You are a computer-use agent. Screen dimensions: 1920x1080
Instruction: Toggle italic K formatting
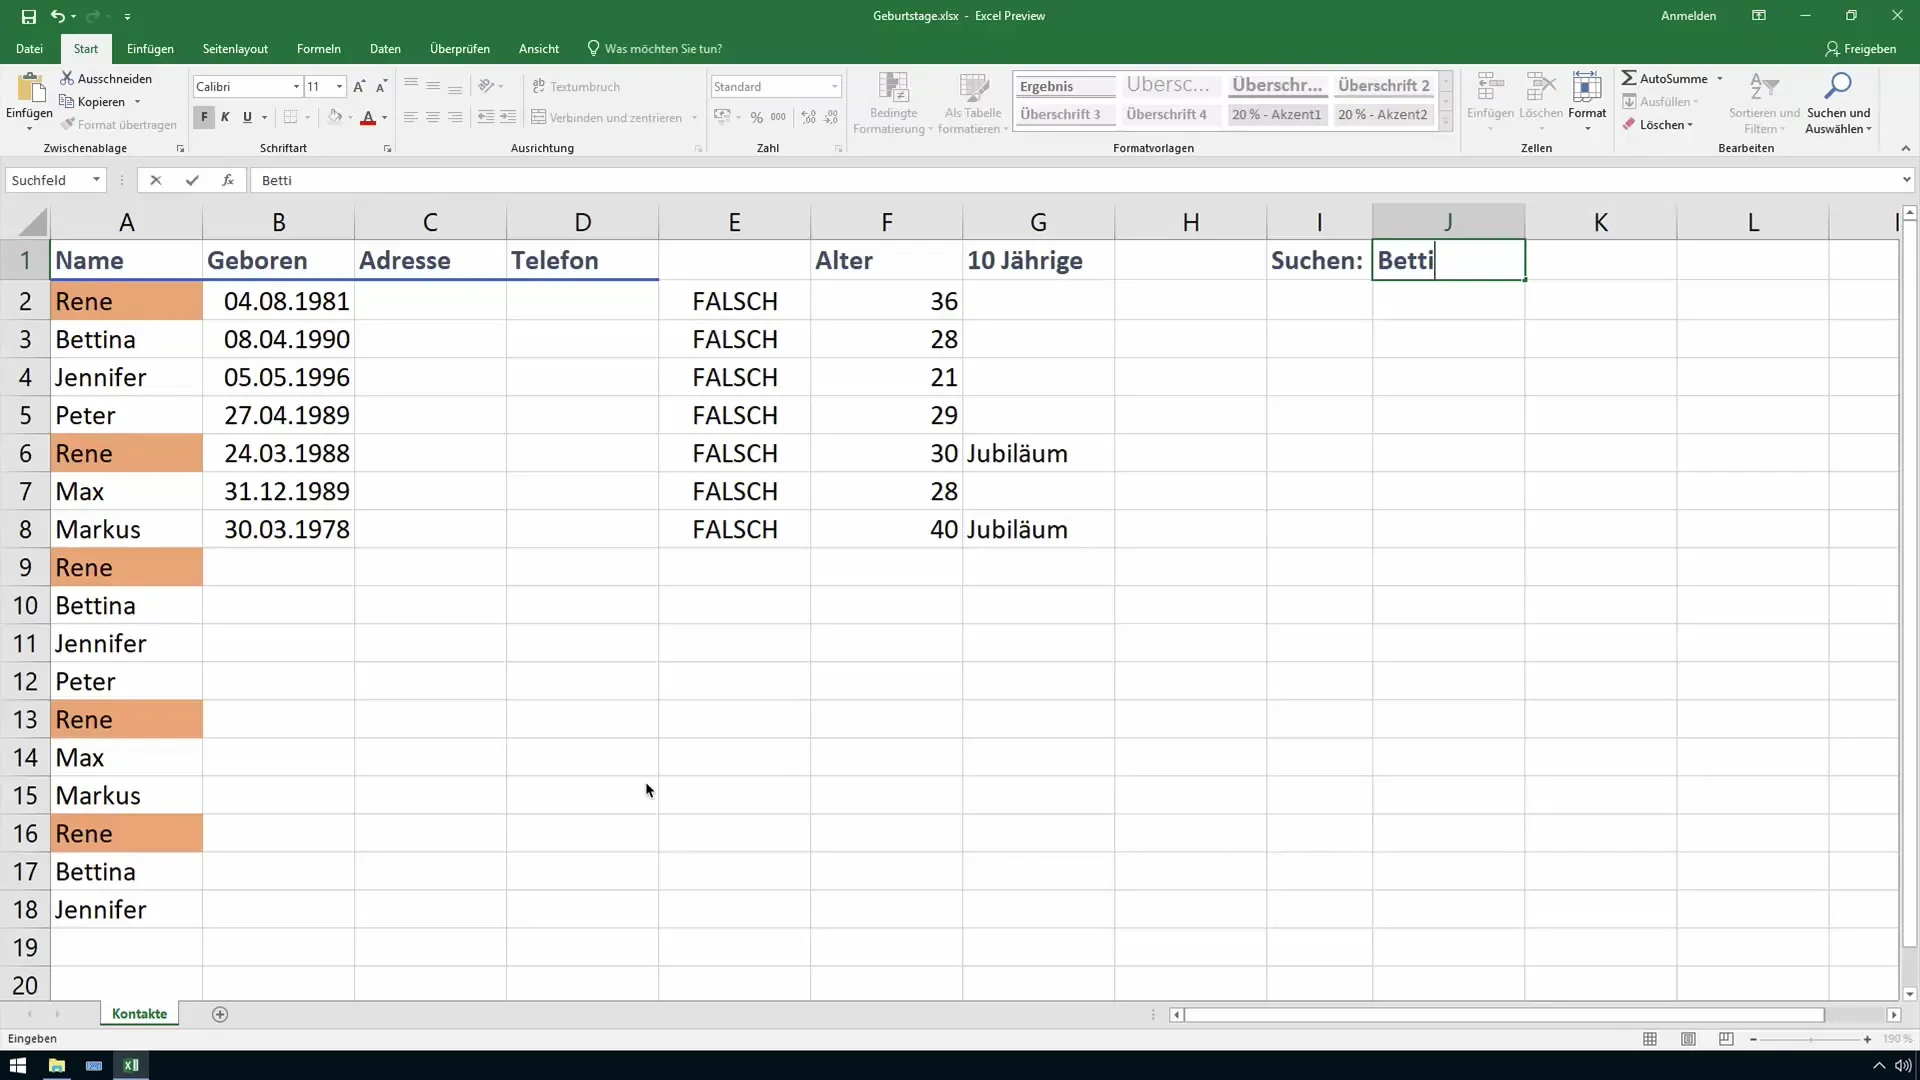pos(225,117)
